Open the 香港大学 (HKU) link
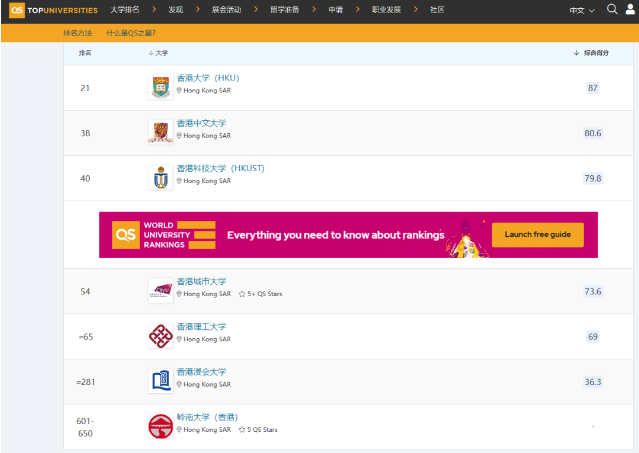 coord(208,78)
